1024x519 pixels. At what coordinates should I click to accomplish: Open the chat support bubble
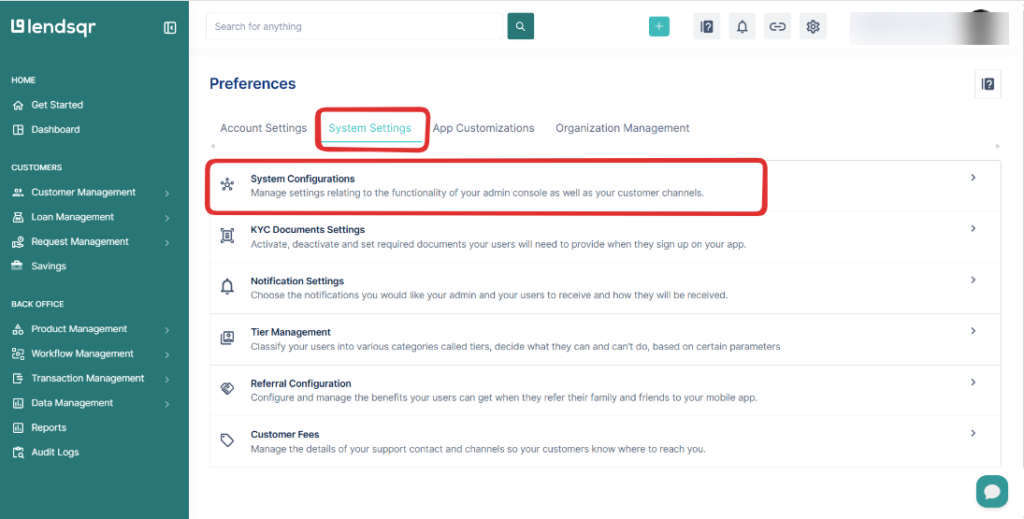[x=992, y=492]
